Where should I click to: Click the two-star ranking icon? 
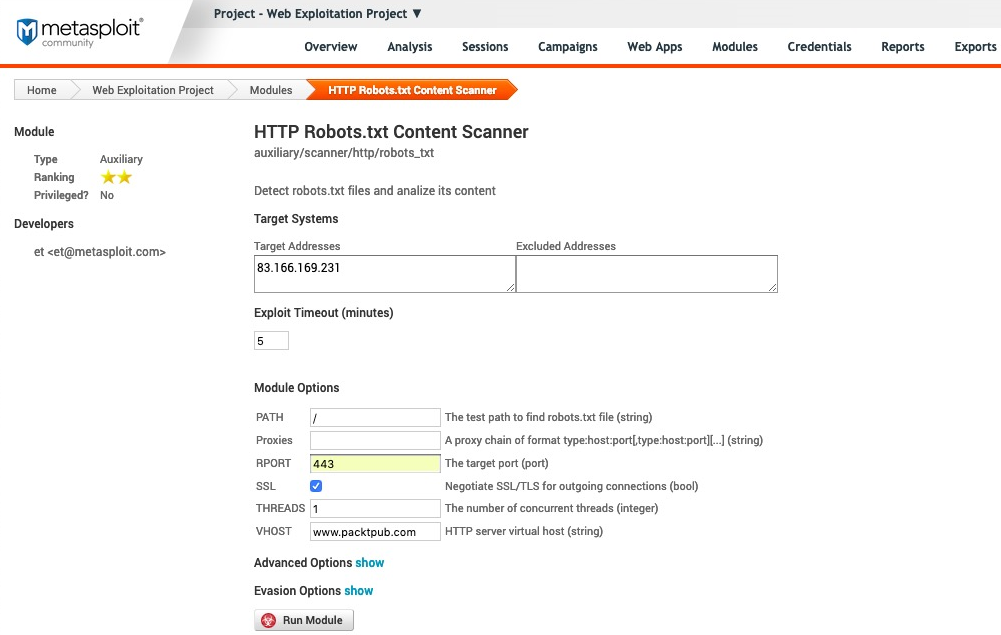point(116,177)
